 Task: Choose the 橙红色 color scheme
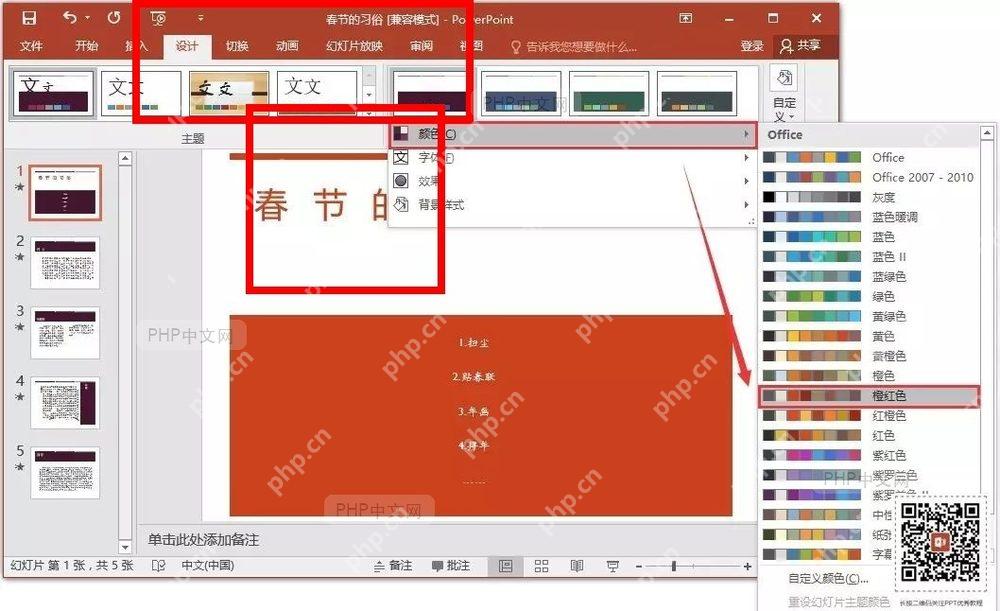point(870,396)
